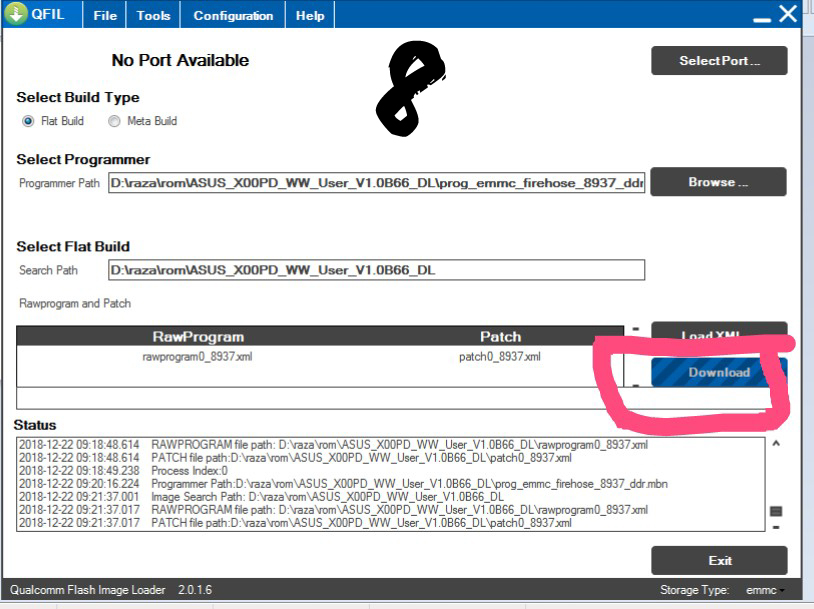Click the QFIL green download logo icon
The width and height of the screenshot is (814, 609).
point(16,13)
